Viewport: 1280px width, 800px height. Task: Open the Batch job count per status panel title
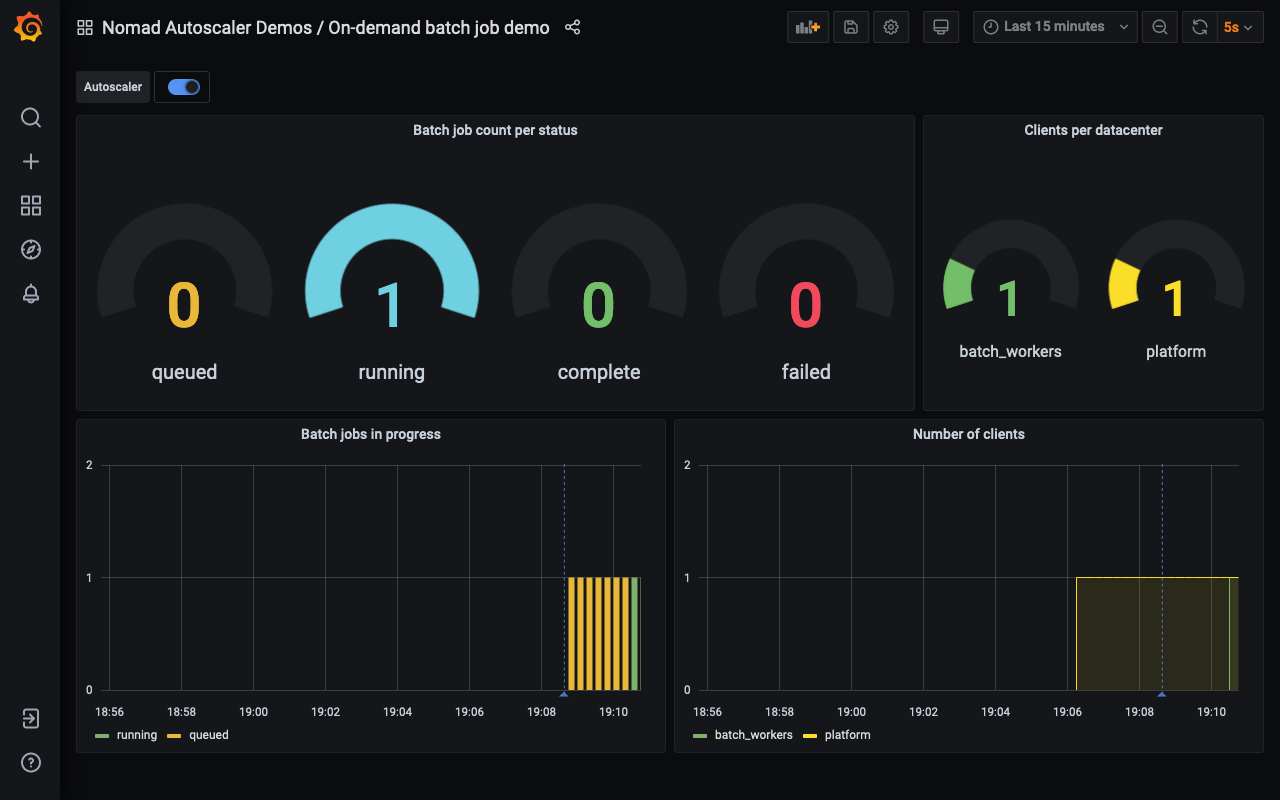point(495,130)
